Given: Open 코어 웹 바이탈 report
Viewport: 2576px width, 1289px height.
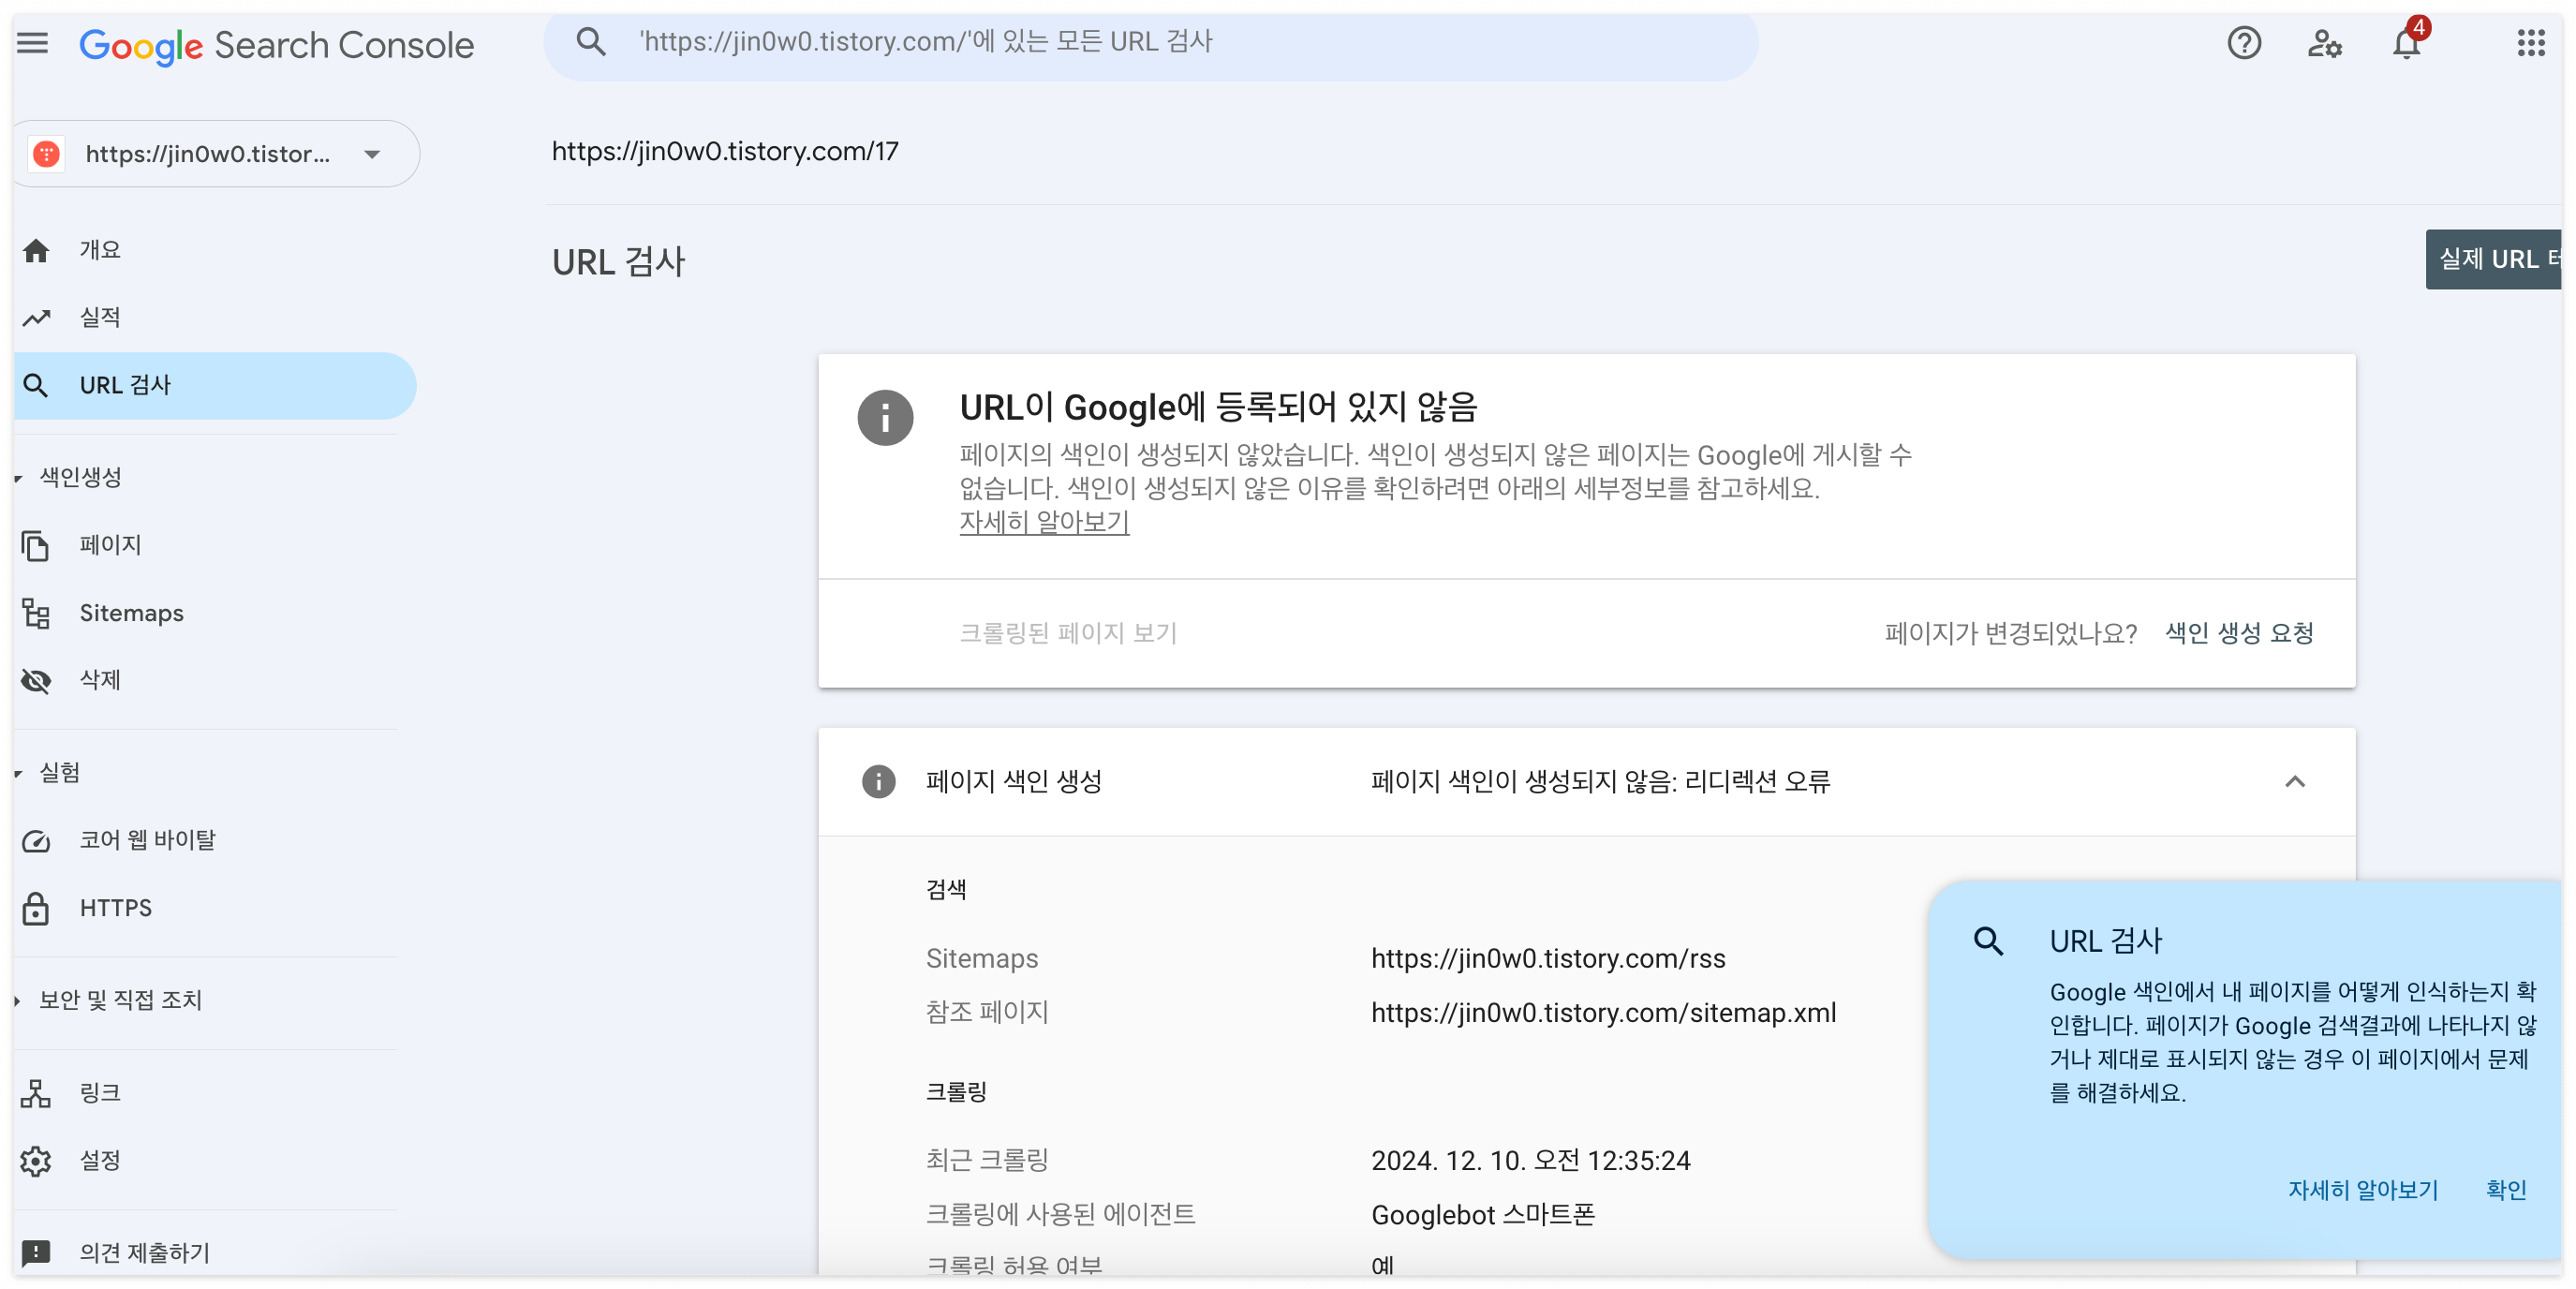Looking at the screenshot, I should click(x=147, y=840).
